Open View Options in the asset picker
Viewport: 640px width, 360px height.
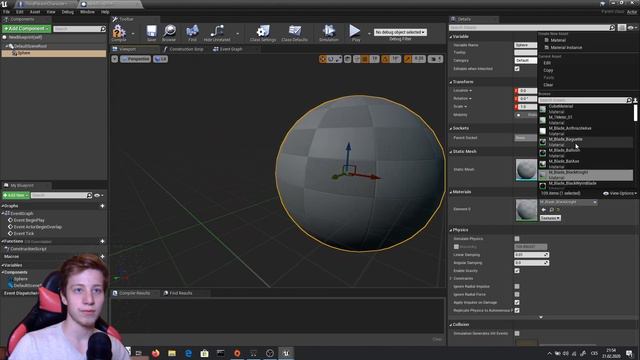coord(620,193)
